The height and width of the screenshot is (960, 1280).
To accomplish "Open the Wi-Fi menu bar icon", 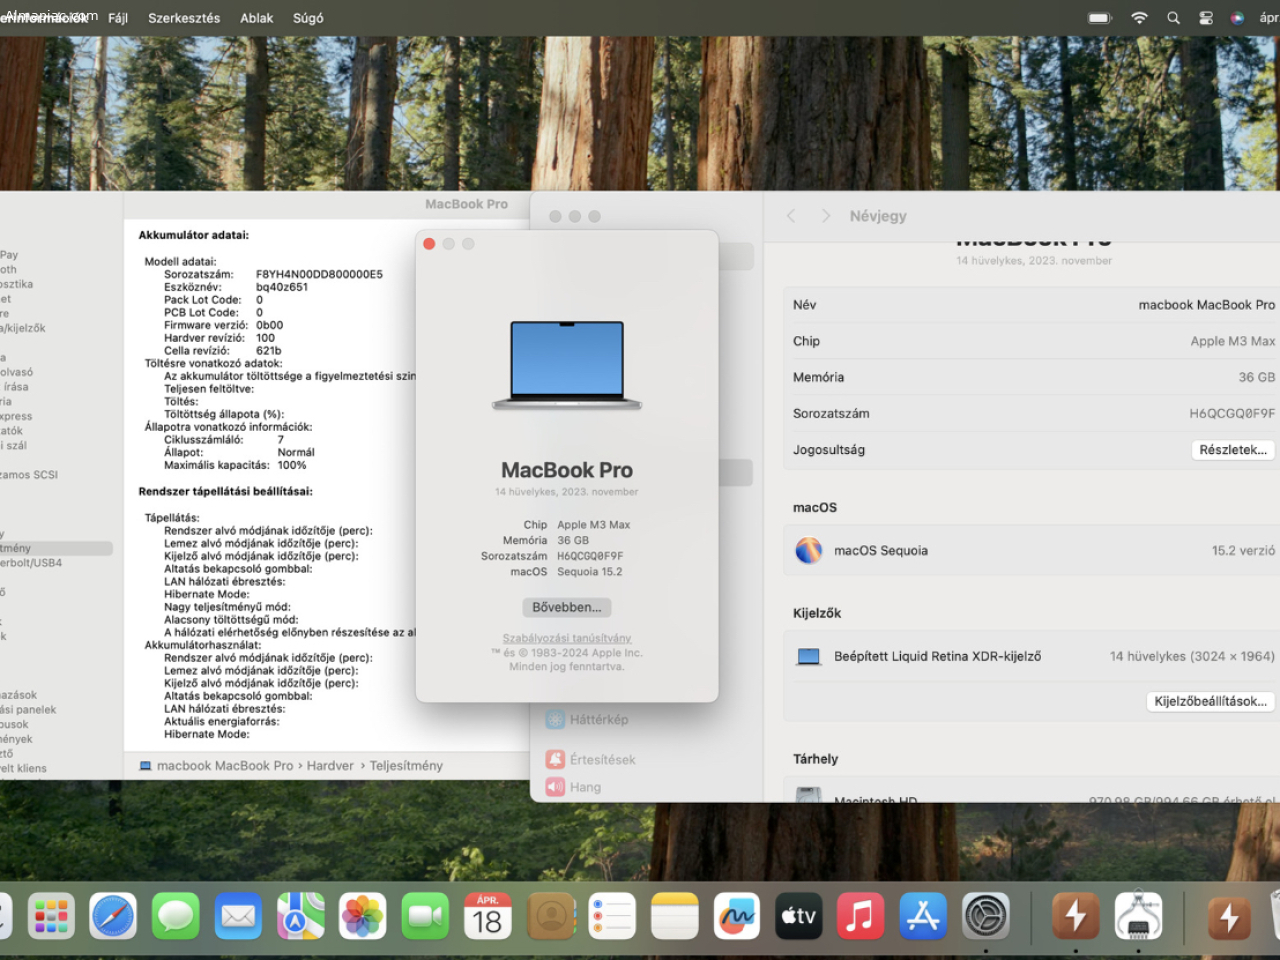I will pyautogui.click(x=1139, y=18).
